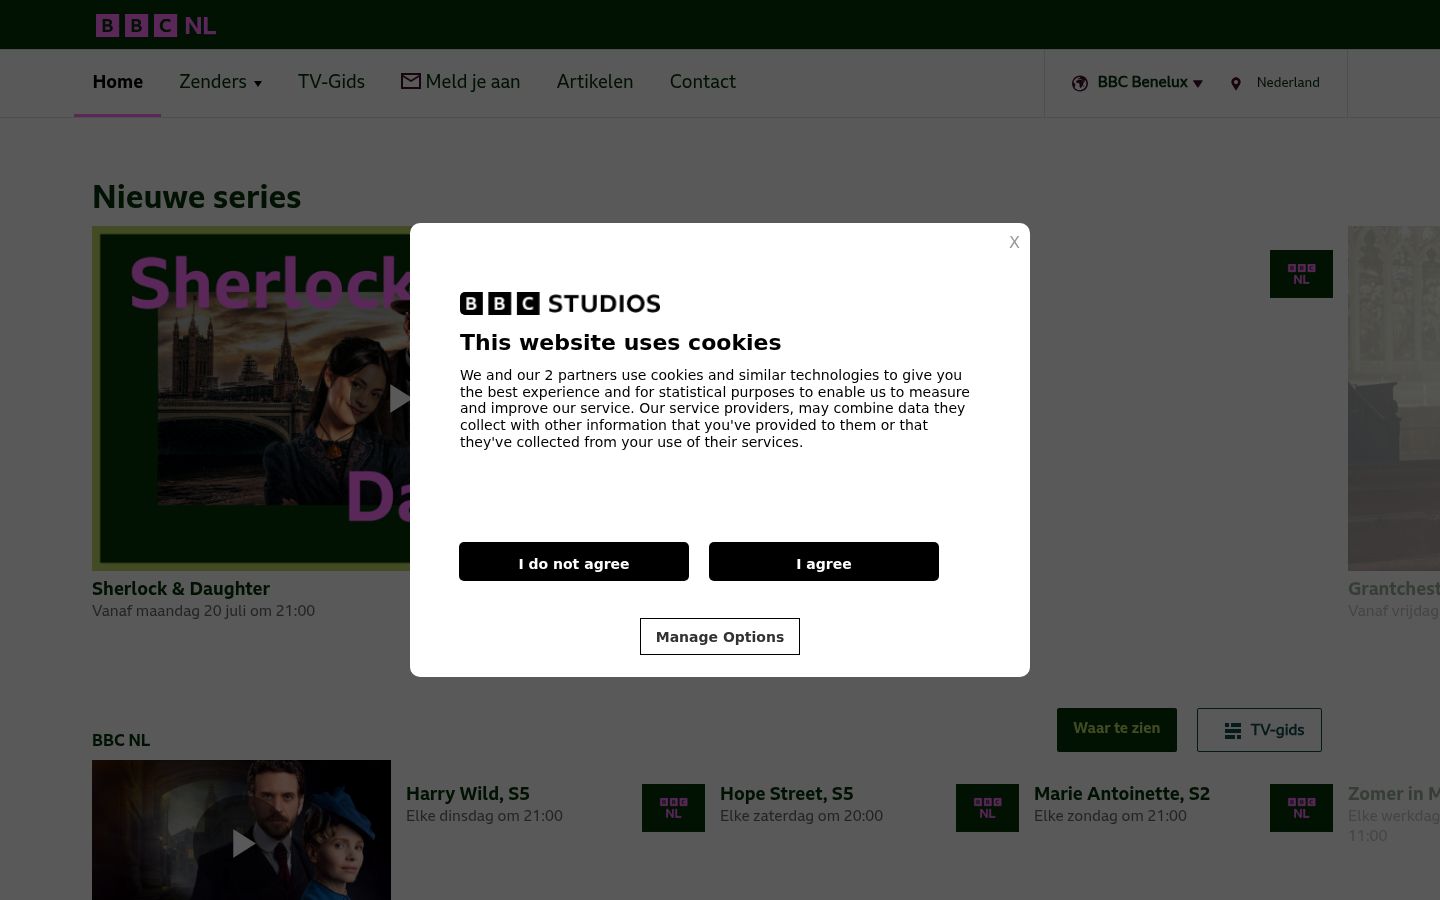Image resolution: width=1440 pixels, height=900 pixels.
Task: Select the Nederland location label
Action: click(x=1288, y=82)
